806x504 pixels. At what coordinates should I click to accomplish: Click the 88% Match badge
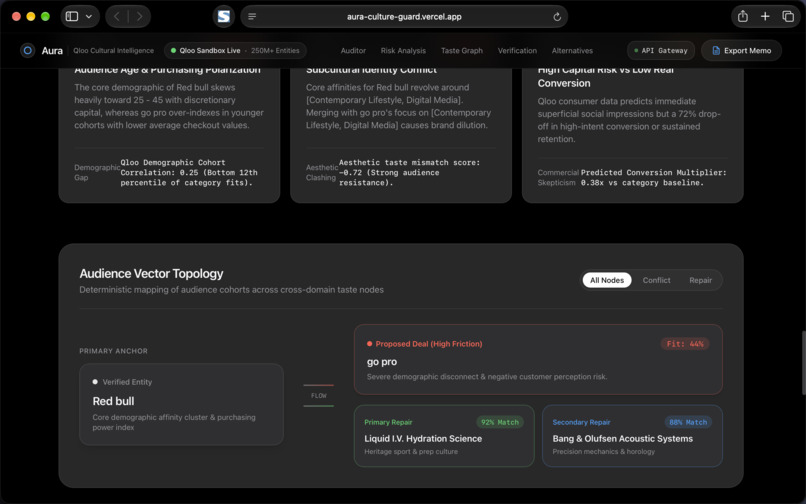click(x=688, y=422)
